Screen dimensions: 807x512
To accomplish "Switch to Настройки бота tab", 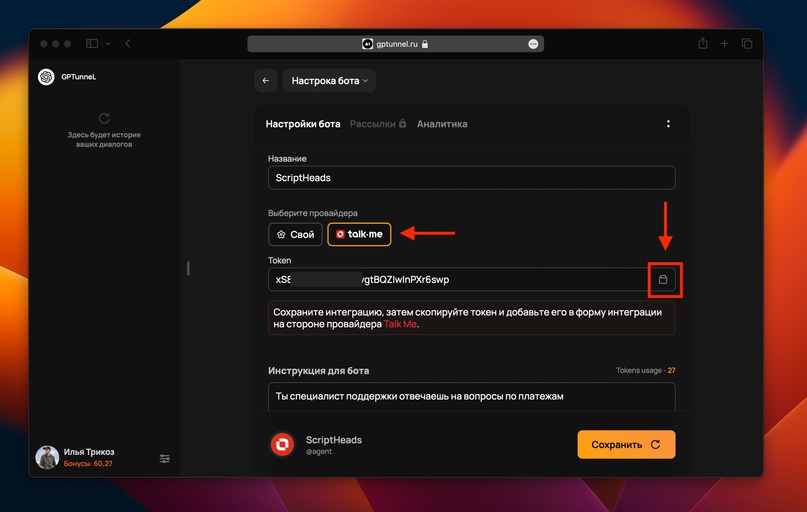I will 303,124.
